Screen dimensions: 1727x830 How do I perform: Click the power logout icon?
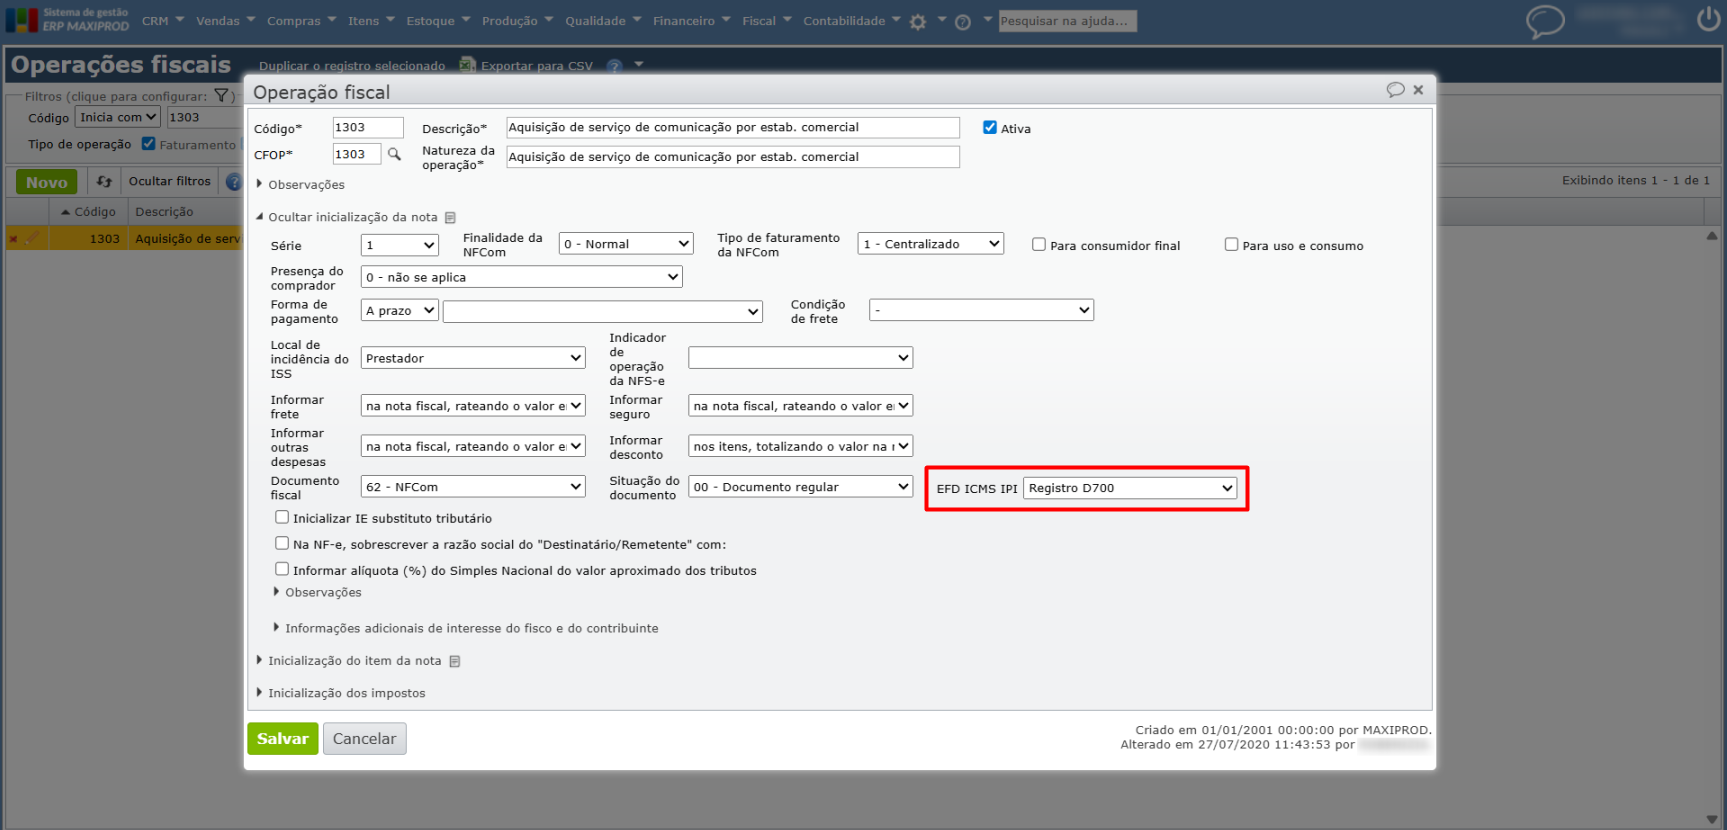point(1709,19)
